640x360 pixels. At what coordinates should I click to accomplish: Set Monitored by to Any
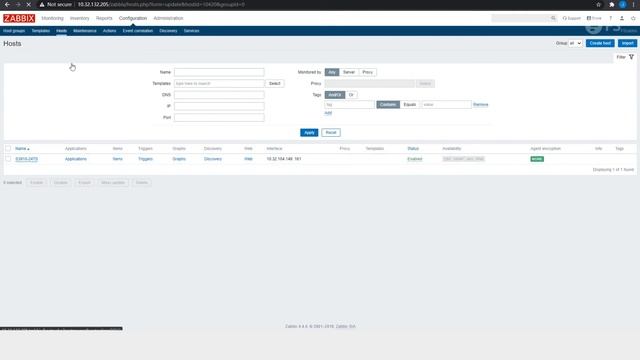[x=332, y=72]
